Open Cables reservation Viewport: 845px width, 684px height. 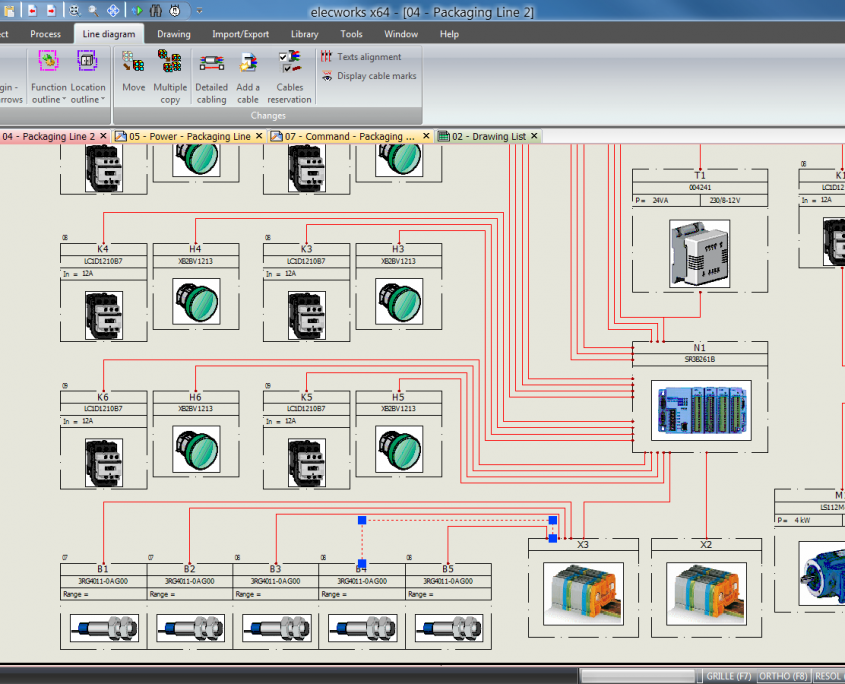(x=289, y=77)
